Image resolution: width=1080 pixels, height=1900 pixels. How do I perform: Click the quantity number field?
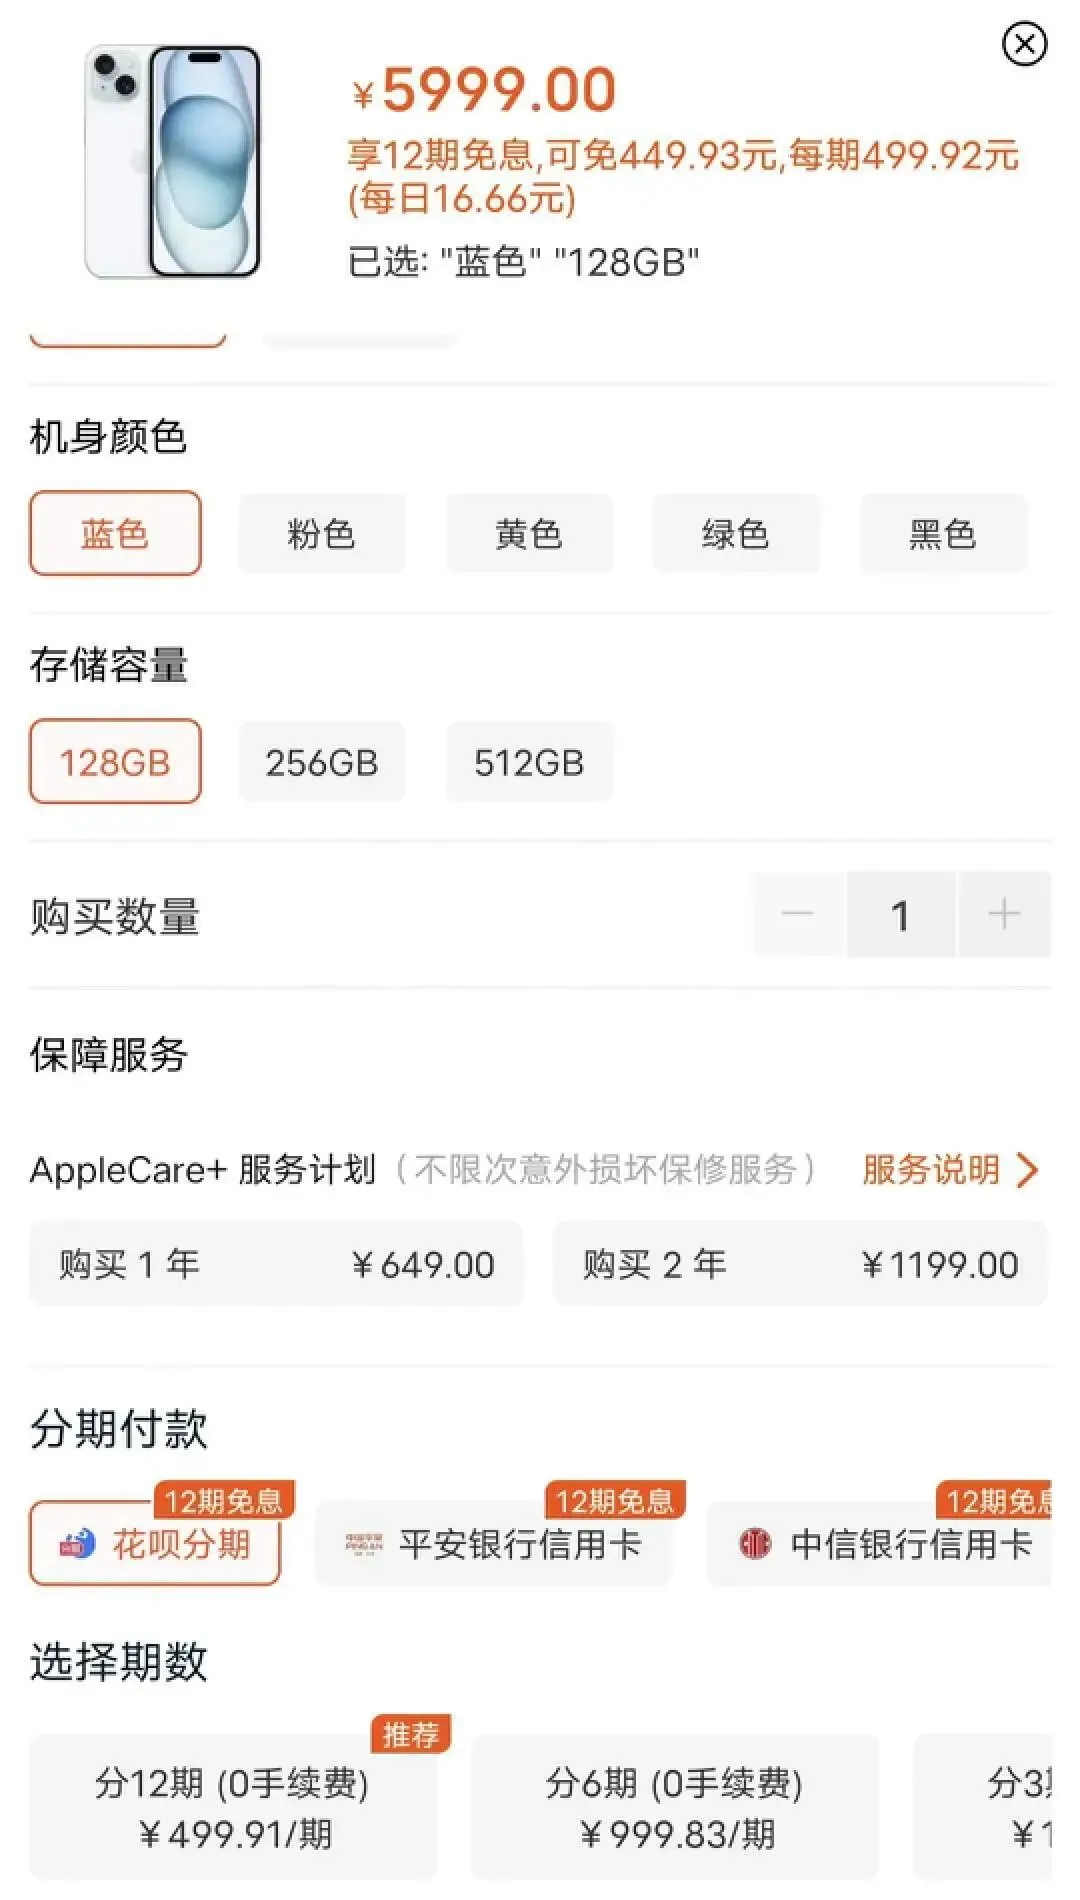900,914
